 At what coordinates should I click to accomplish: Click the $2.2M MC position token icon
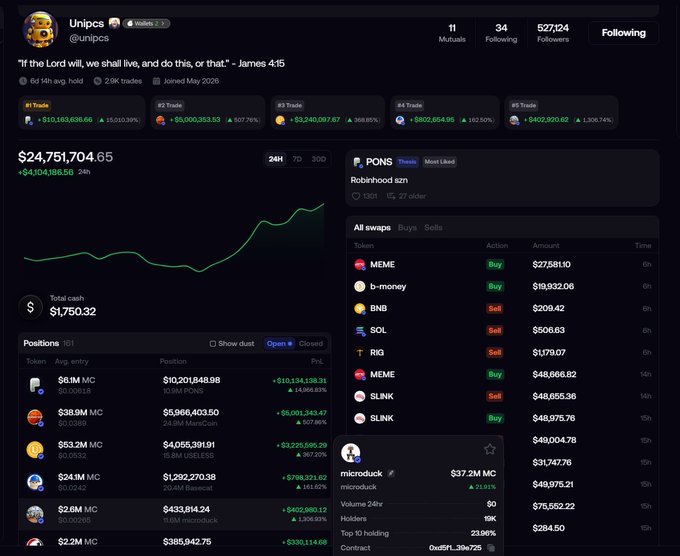click(35, 543)
